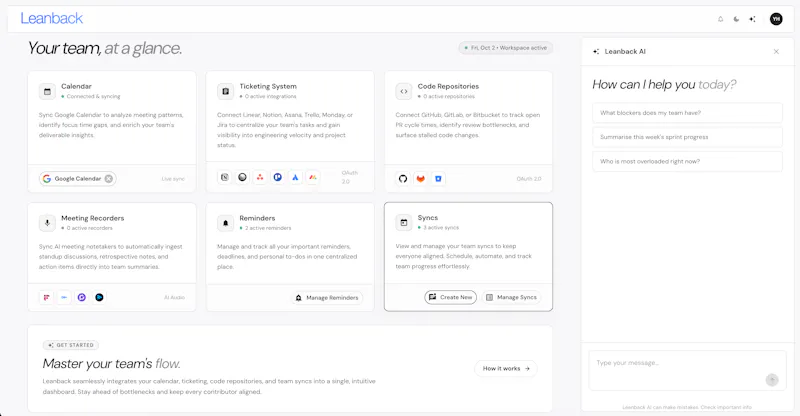800x416 pixels.
Task: Click '0 active integrations' status text
Action: coord(270,96)
